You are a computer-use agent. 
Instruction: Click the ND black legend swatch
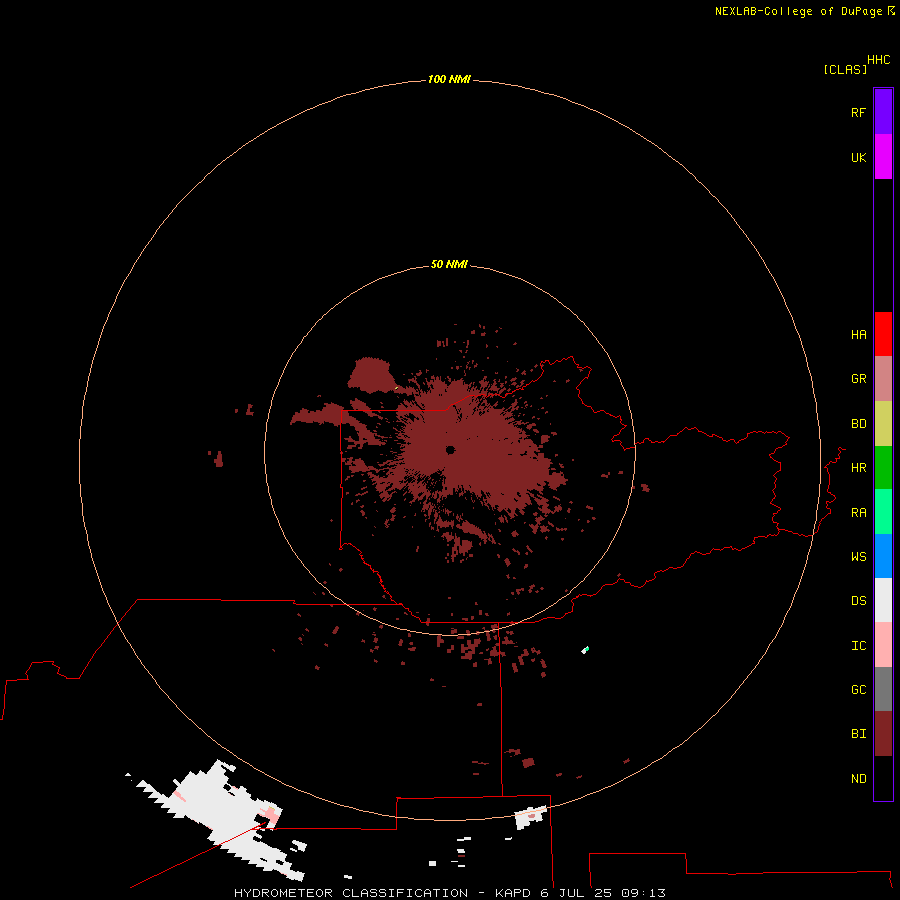(x=883, y=778)
